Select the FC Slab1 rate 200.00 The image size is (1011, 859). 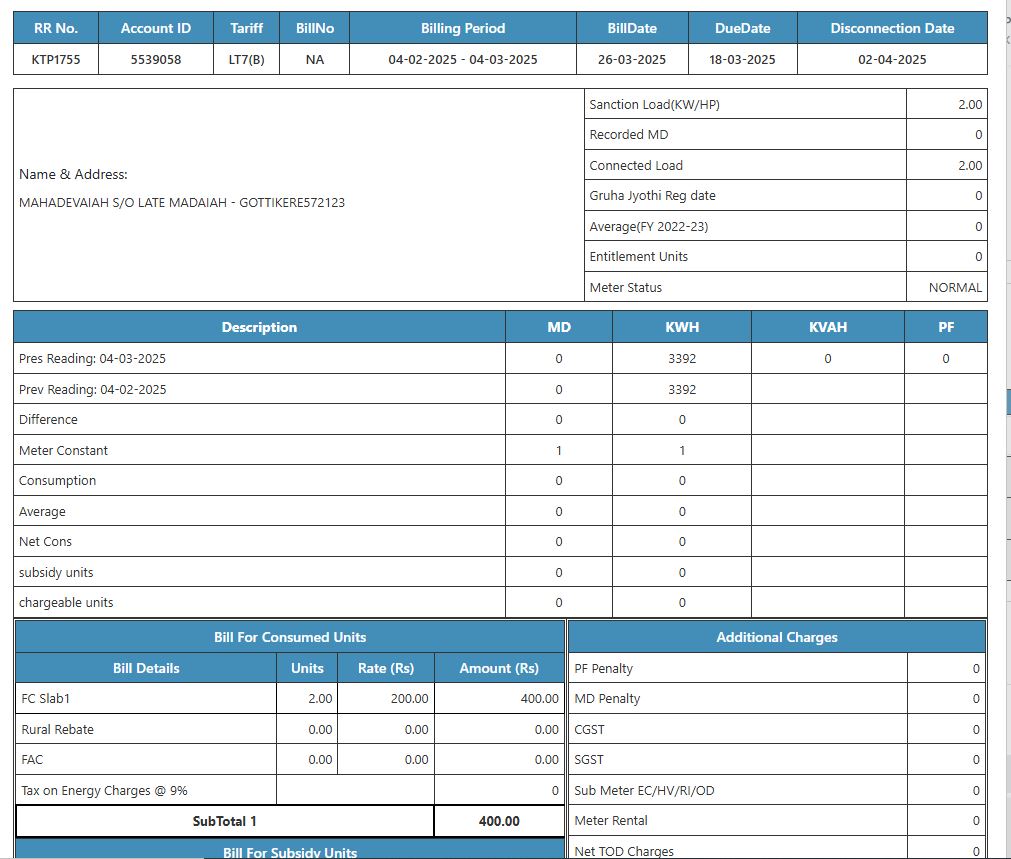tap(409, 698)
